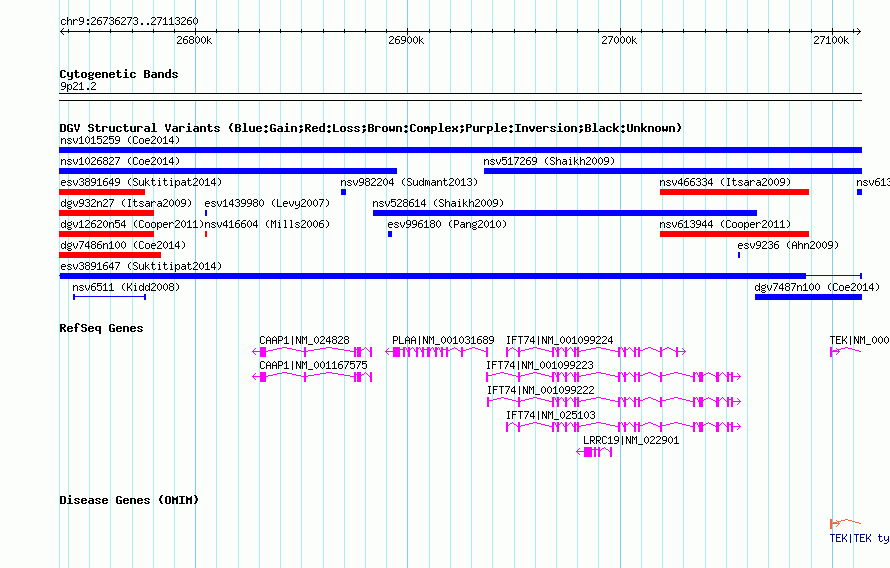Open the nsv517269 (Shaikh2009) variant label
The image size is (890, 568).
tap(549, 161)
